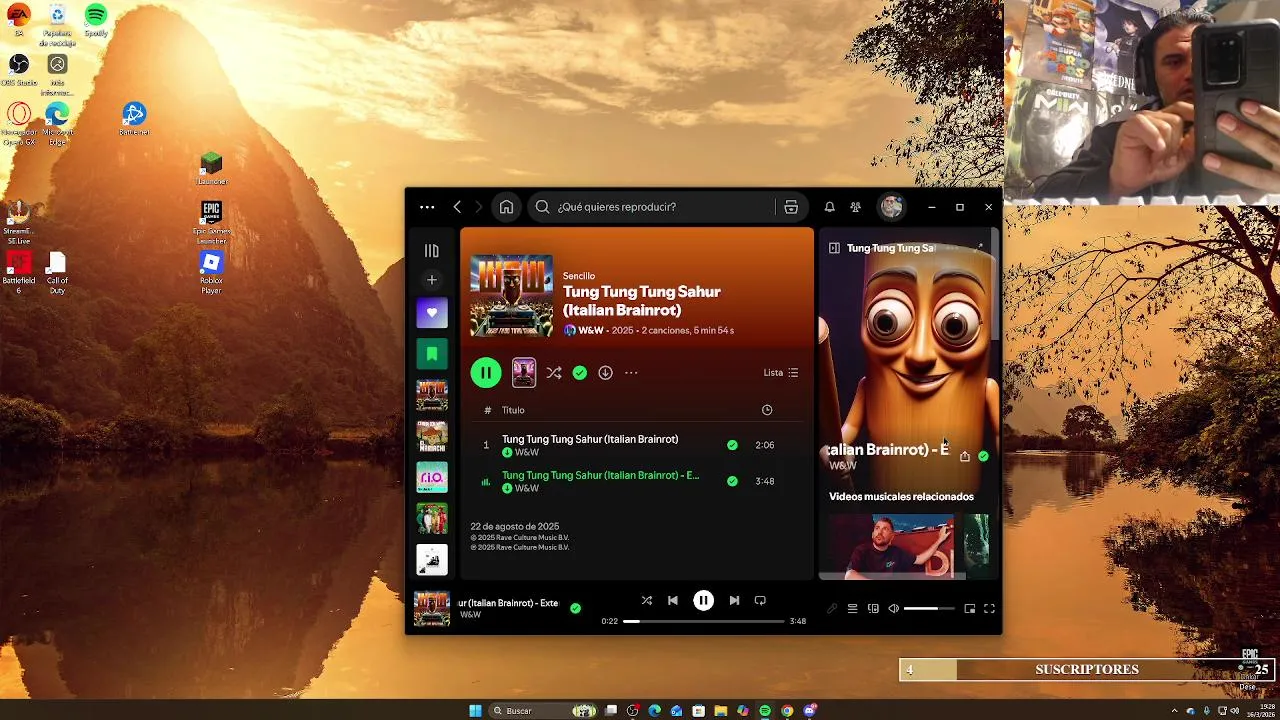The width and height of the screenshot is (1280, 720).
Task: Toggle shuffle for this album
Action: pos(554,373)
